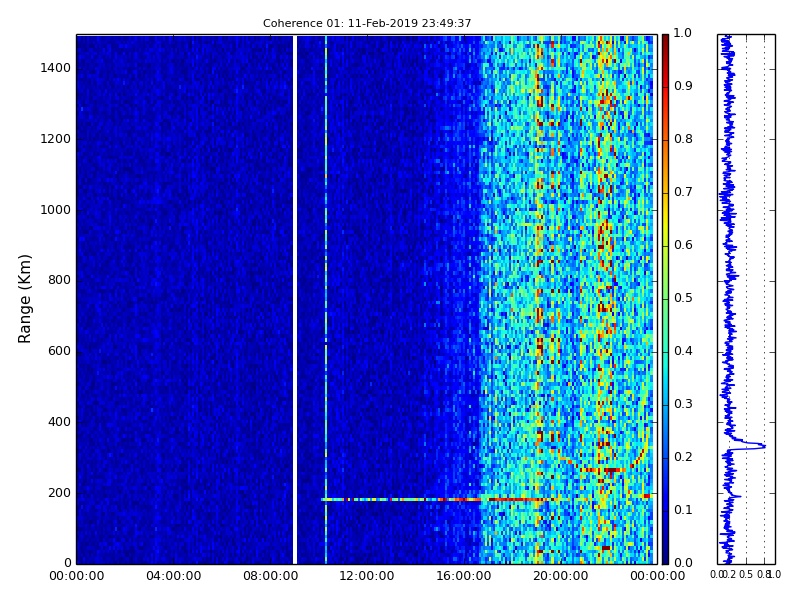Click the x-axis time label 12:00:00
The height and width of the screenshot is (600, 800).
[x=367, y=576]
